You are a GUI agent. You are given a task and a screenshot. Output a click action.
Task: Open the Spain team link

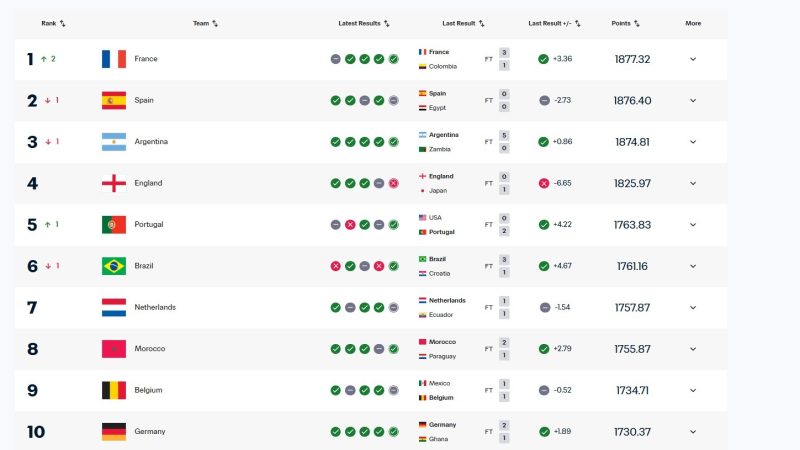146,100
